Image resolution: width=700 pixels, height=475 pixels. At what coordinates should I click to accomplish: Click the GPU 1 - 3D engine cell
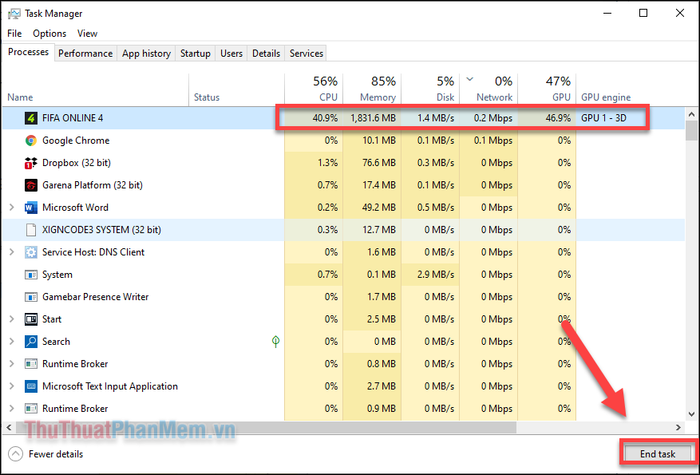click(604, 118)
